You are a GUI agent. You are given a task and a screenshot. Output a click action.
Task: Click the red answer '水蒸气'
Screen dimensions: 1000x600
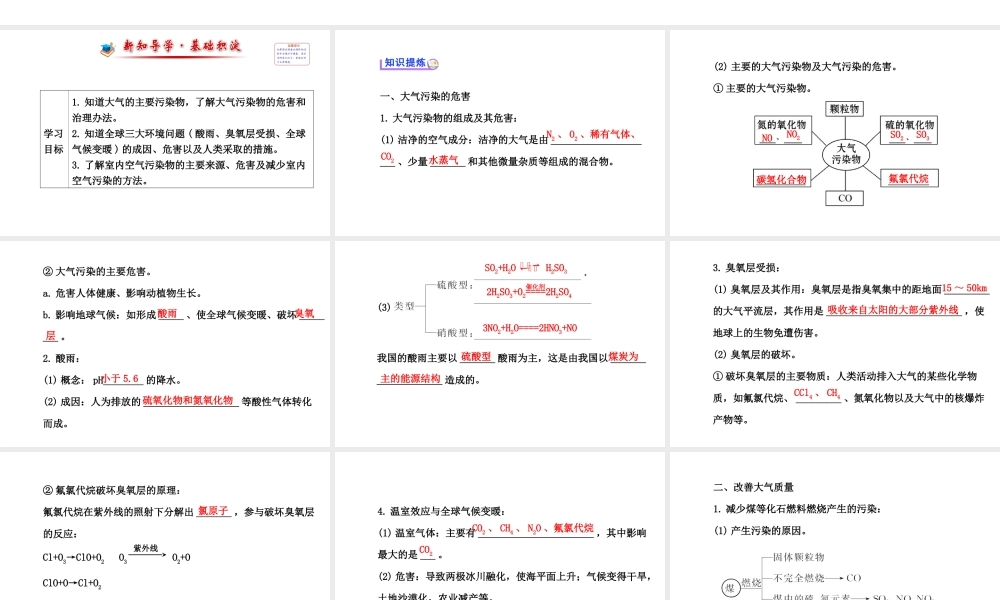pyautogui.click(x=443, y=161)
